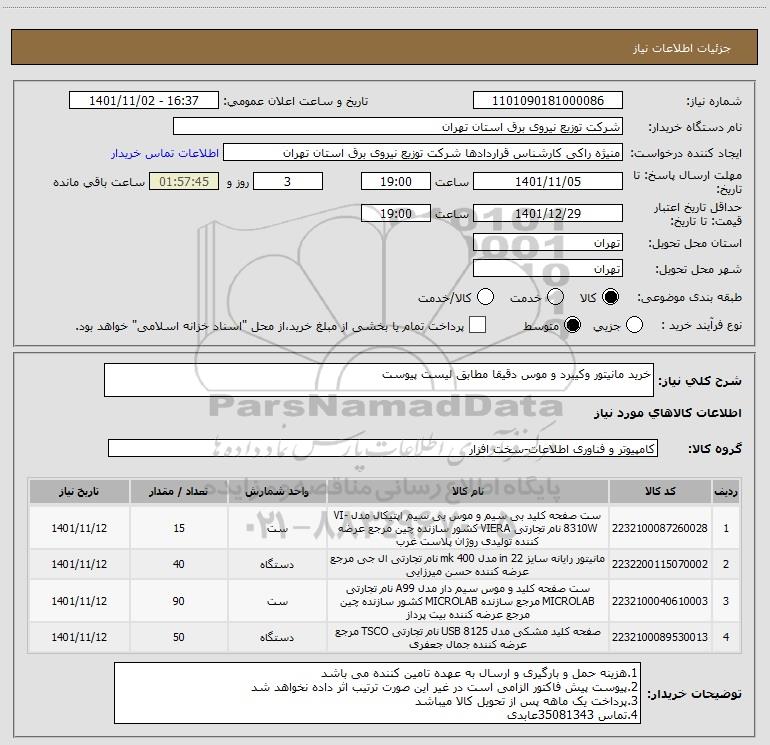Open the اطلاعات تماس خریدار link

tap(165, 153)
